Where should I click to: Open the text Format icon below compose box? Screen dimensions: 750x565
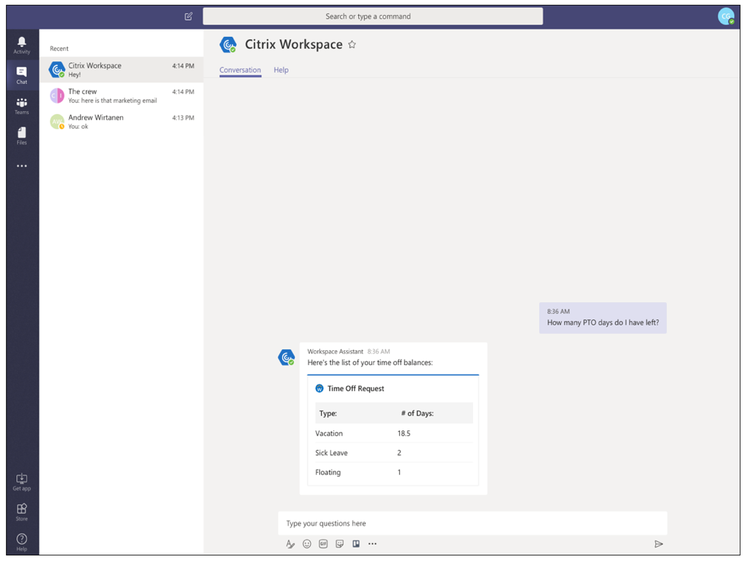click(x=290, y=544)
